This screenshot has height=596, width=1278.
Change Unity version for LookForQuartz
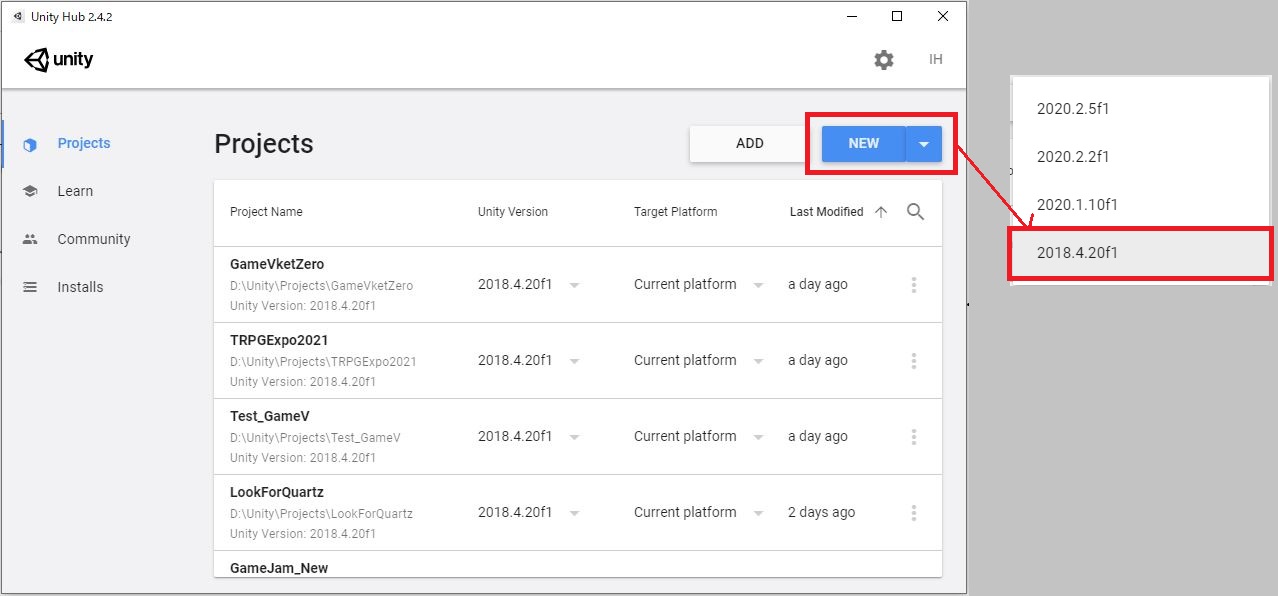[529, 513]
